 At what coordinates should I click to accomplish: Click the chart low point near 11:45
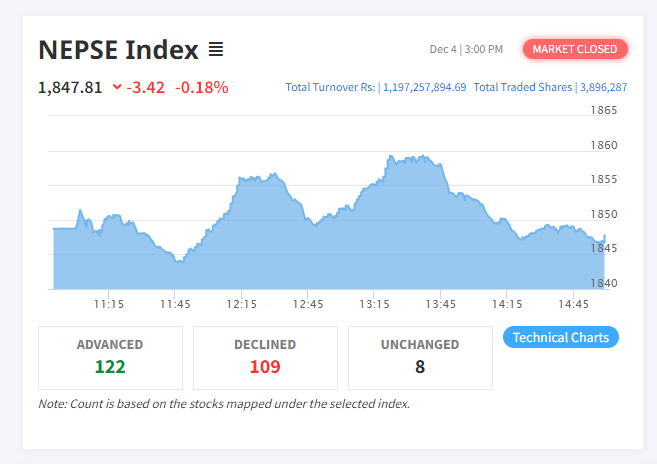178,260
